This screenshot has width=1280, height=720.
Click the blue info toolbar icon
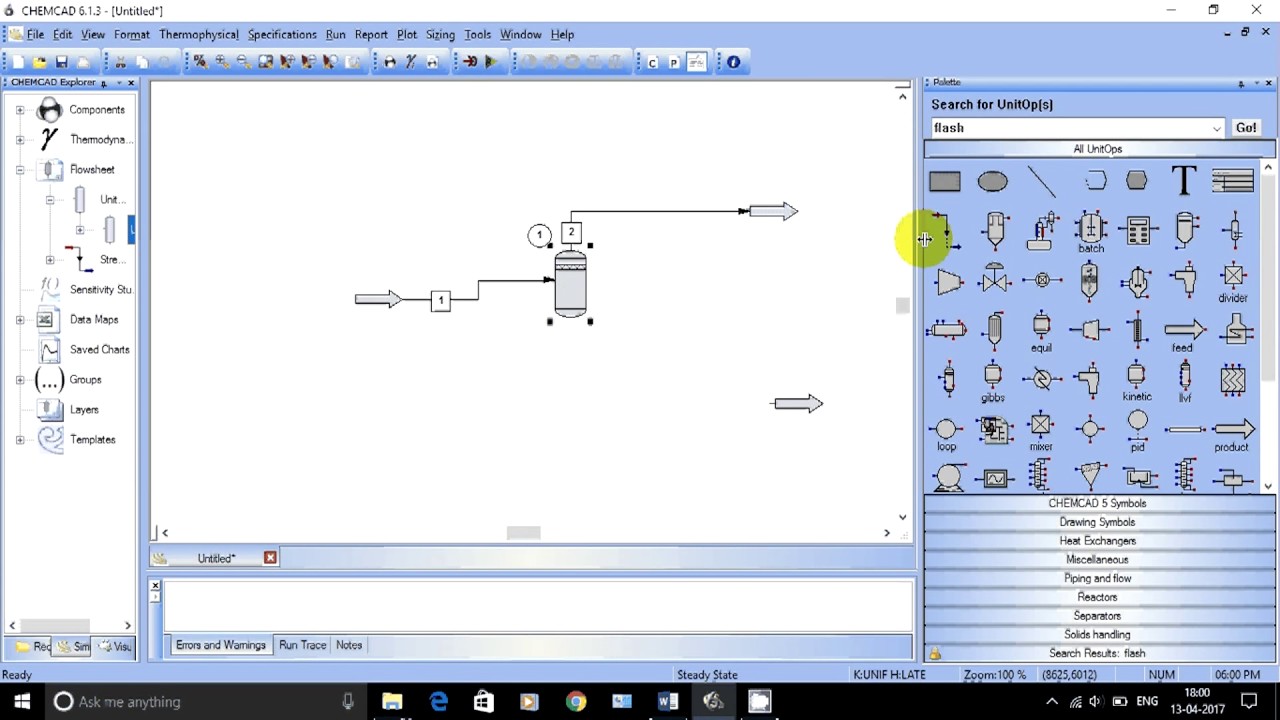click(x=733, y=62)
